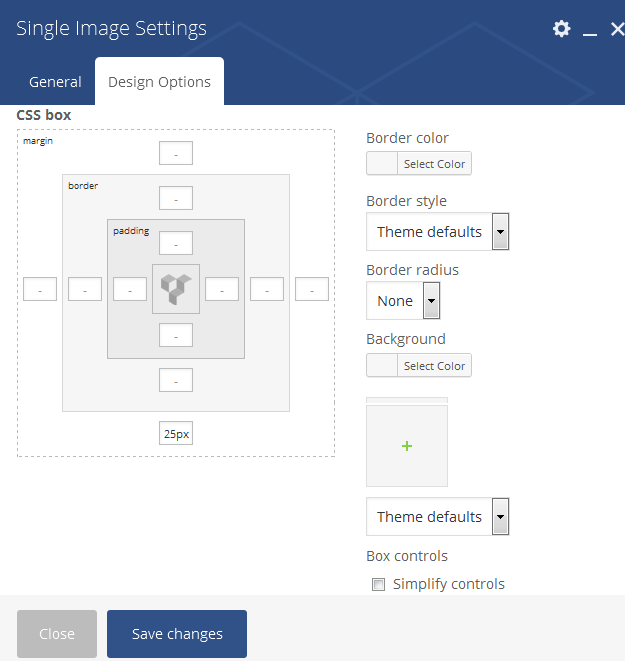This screenshot has width=625, height=661.
Task: Close the panel with the X icon
Action: [x=617, y=29]
